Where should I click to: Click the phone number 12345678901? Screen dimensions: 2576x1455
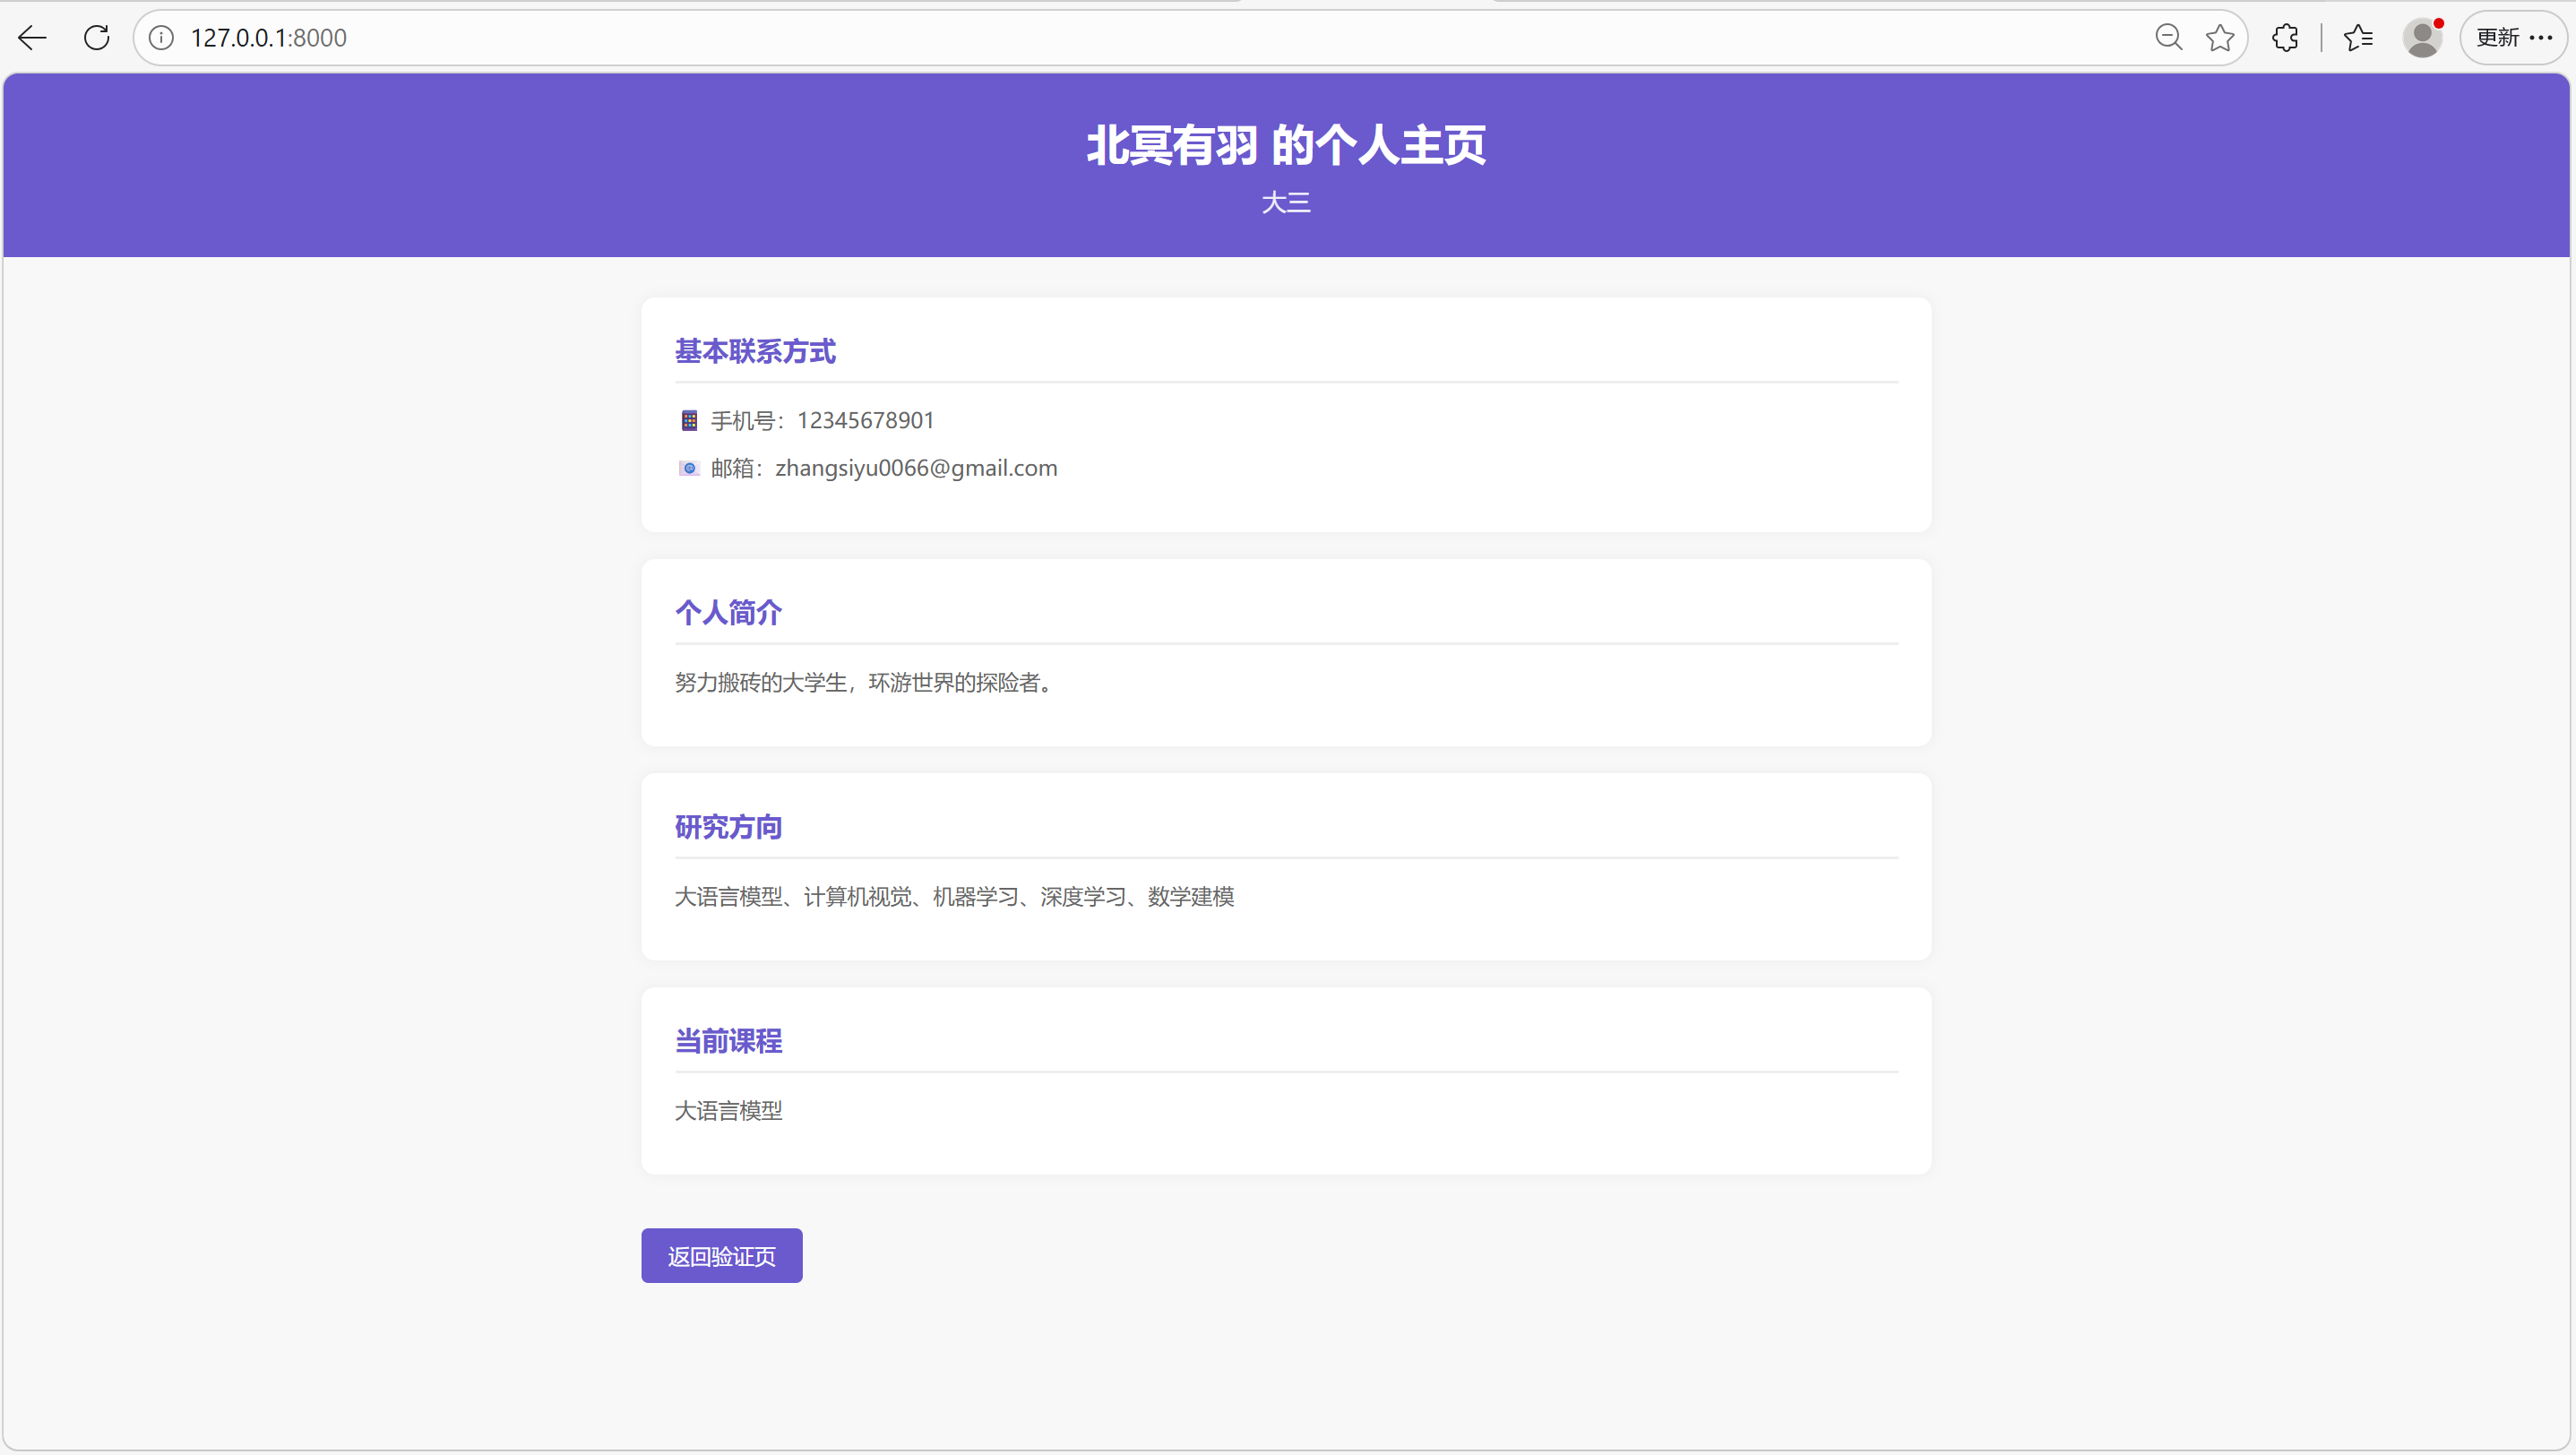865,420
